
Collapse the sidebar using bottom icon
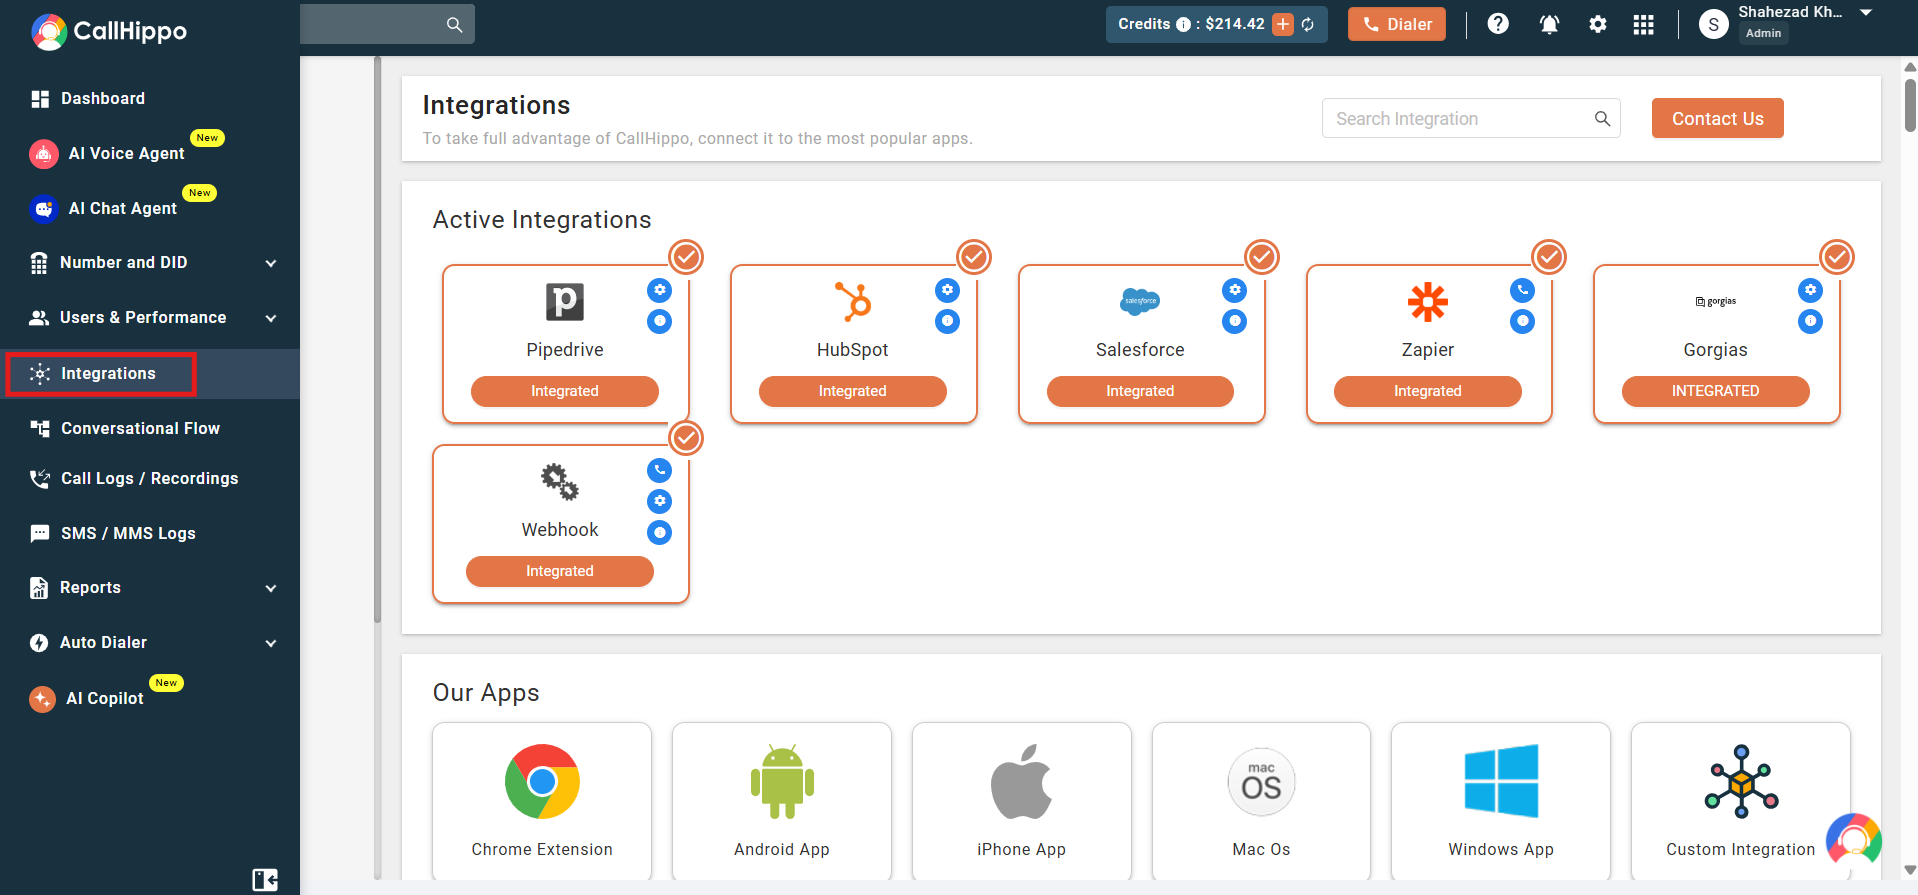[x=265, y=880]
